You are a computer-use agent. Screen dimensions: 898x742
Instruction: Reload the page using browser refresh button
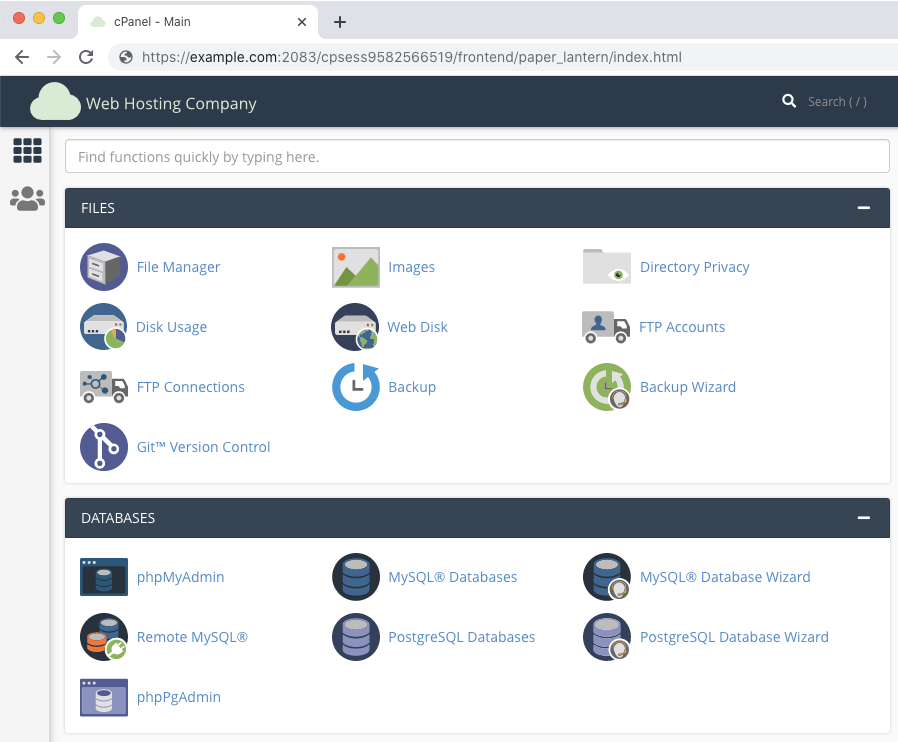(87, 57)
